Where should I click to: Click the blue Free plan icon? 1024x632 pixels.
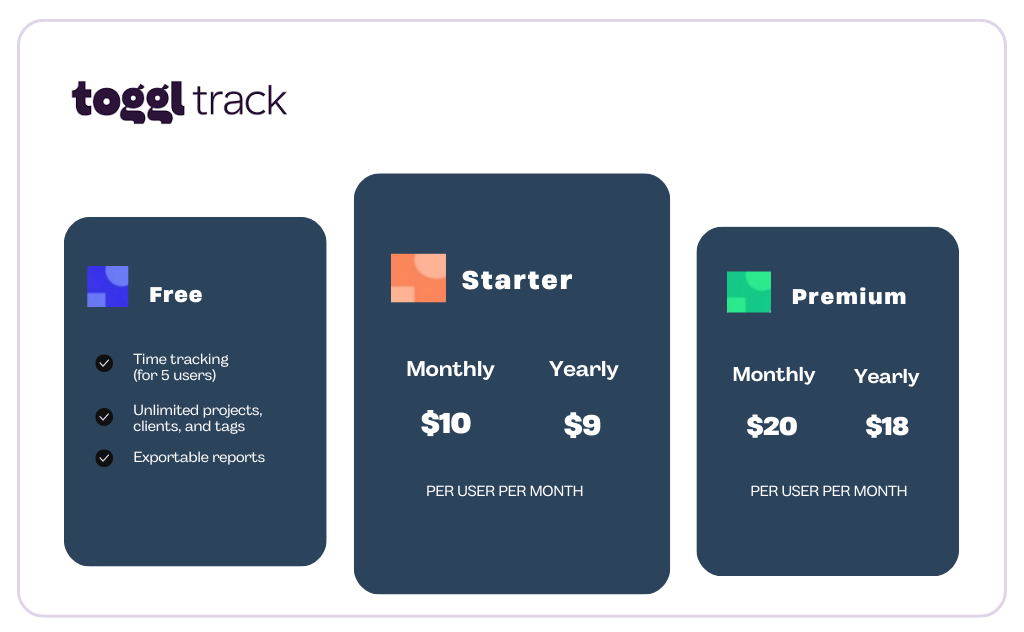(x=108, y=286)
